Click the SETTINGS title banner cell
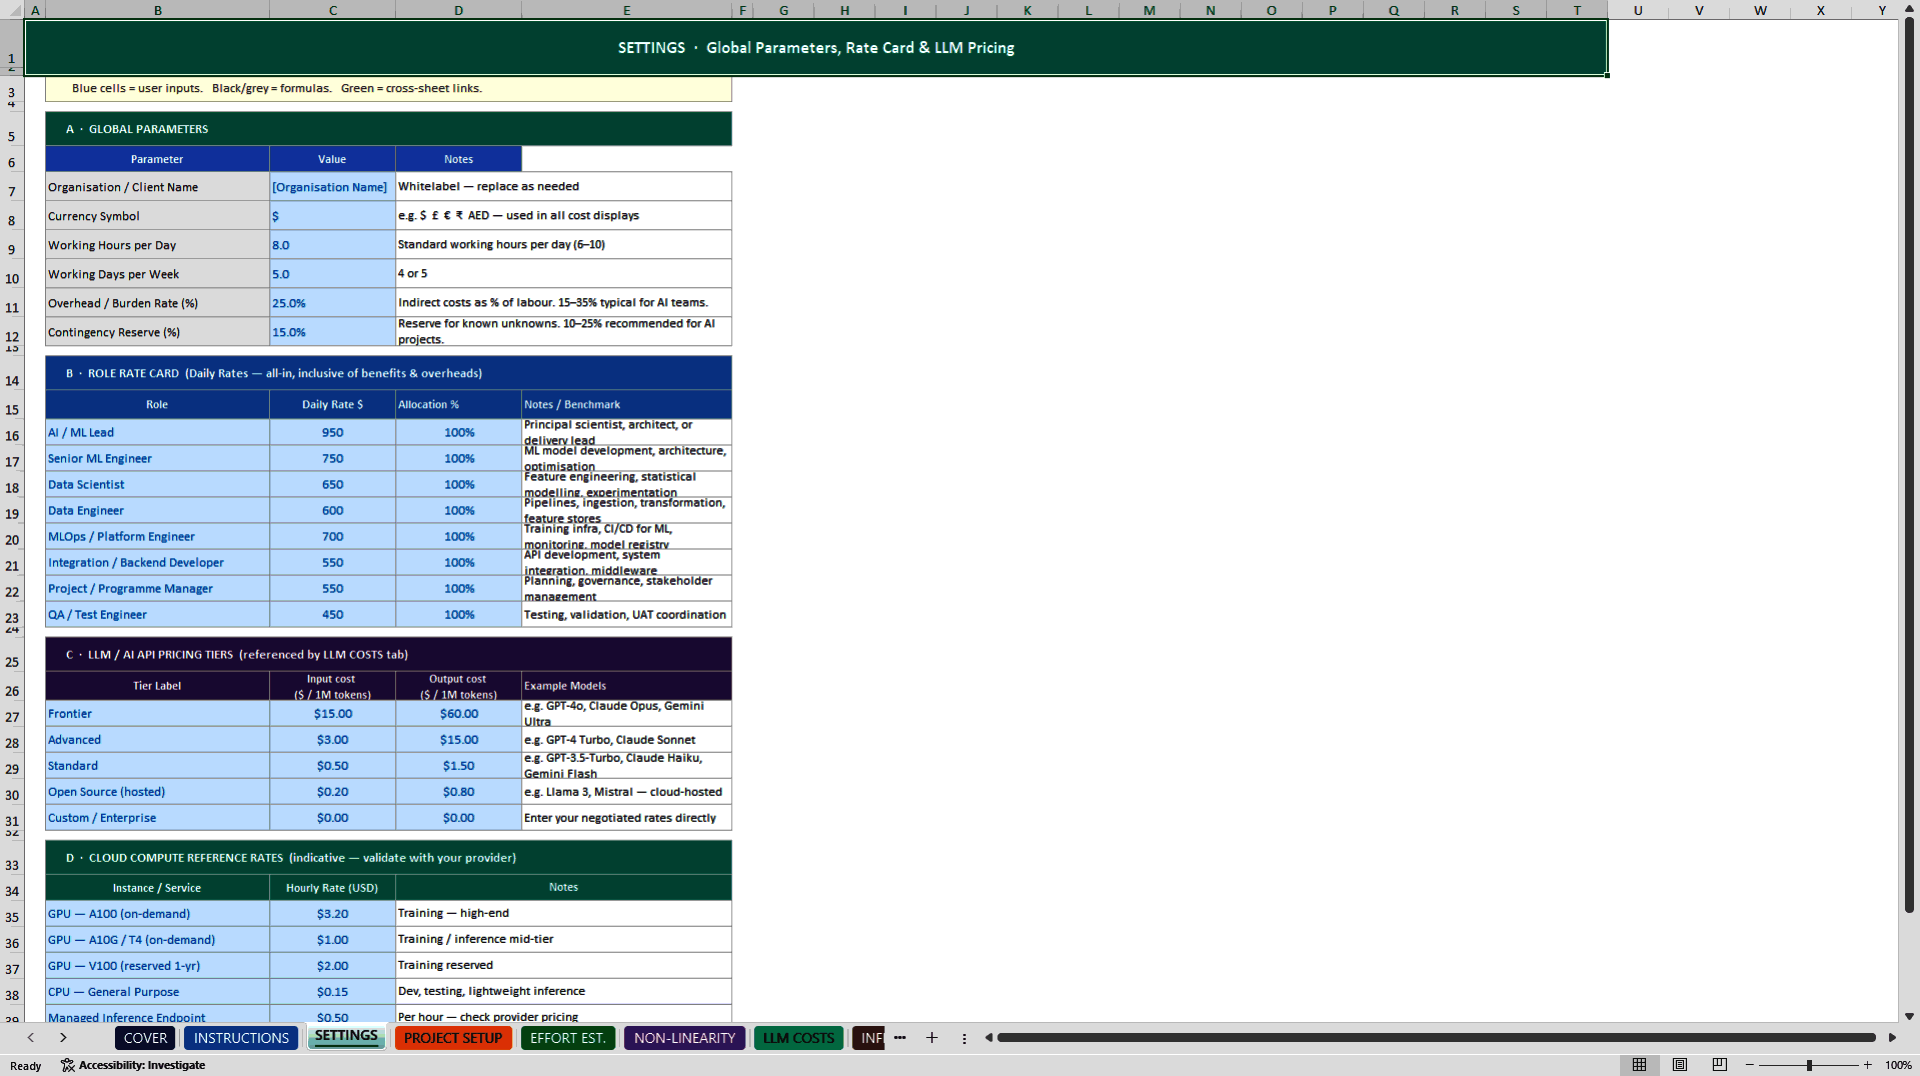Viewport: 1920px width, 1076px height. coord(815,47)
